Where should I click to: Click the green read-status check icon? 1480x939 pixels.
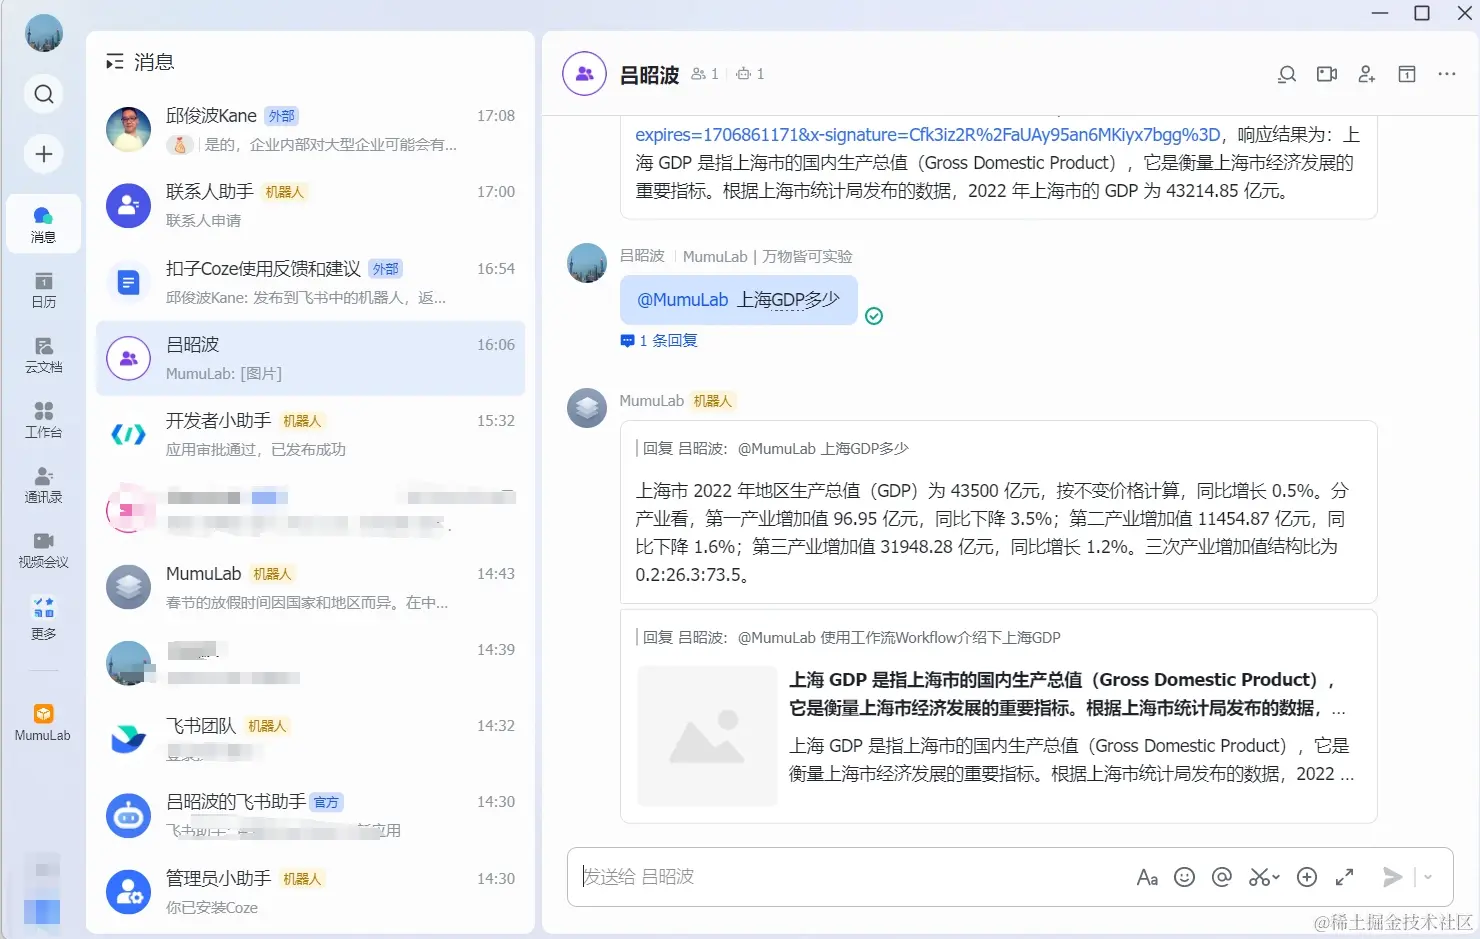pyautogui.click(x=874, y=316)
